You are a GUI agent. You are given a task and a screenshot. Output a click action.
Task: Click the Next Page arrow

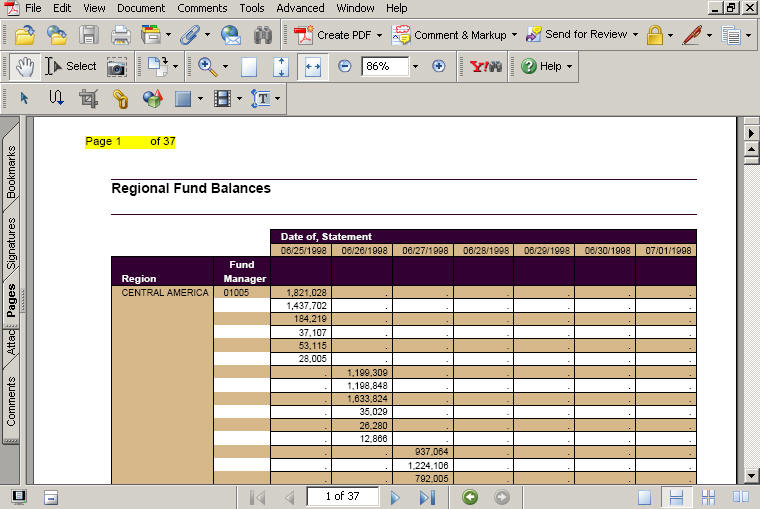(x=395, y=497)
